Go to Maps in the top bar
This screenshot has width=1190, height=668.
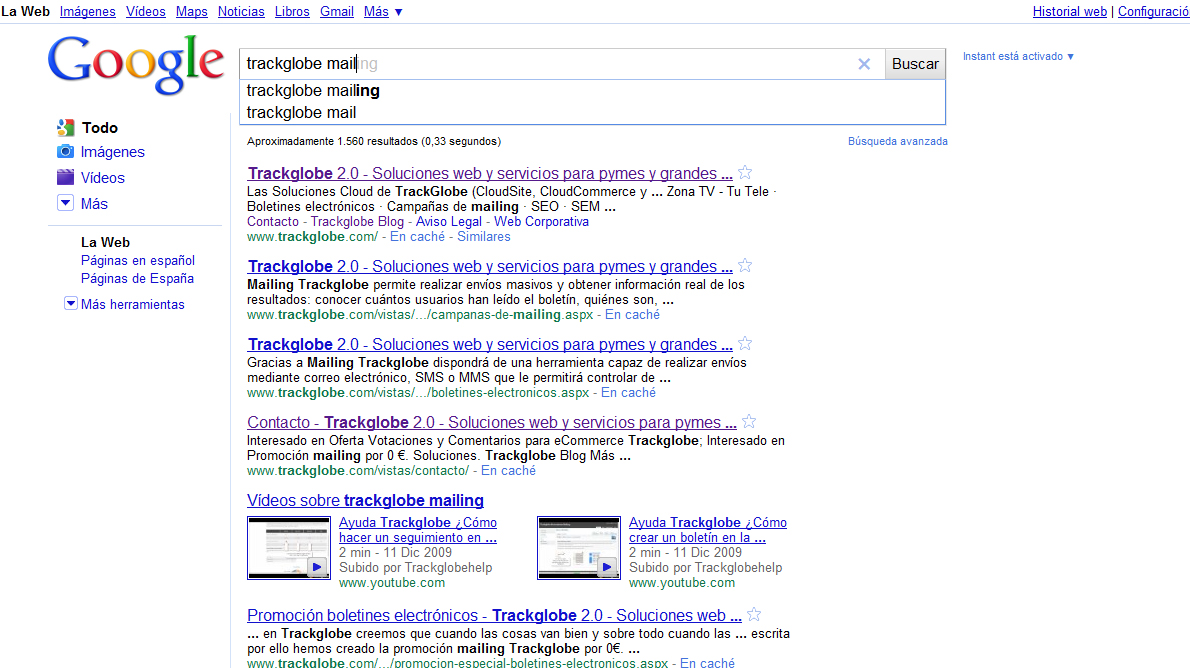[191, 11]
